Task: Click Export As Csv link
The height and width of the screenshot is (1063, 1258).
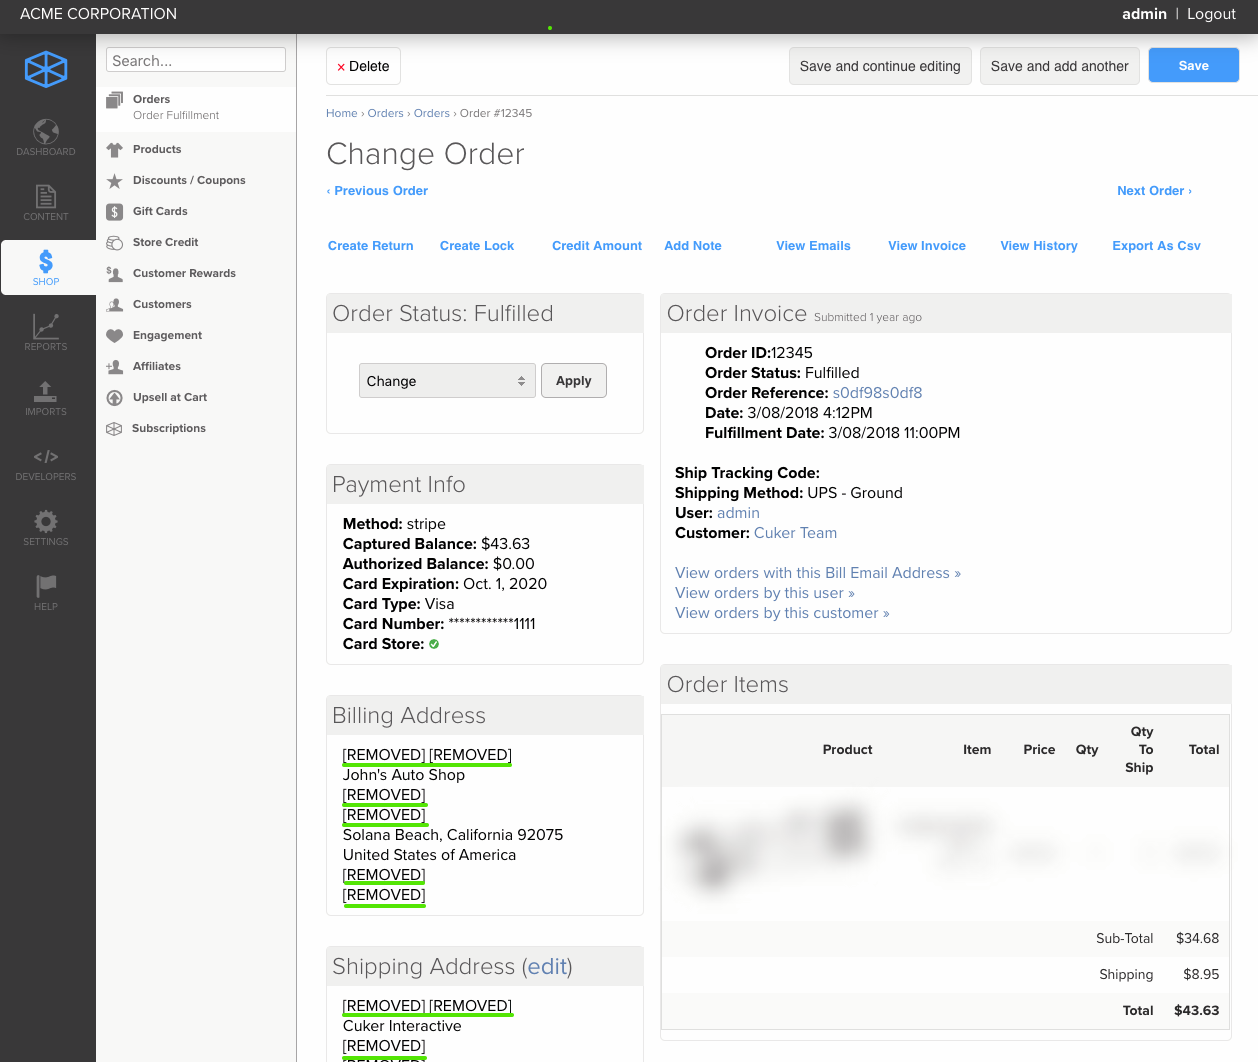Action: tap(1156, 246)
